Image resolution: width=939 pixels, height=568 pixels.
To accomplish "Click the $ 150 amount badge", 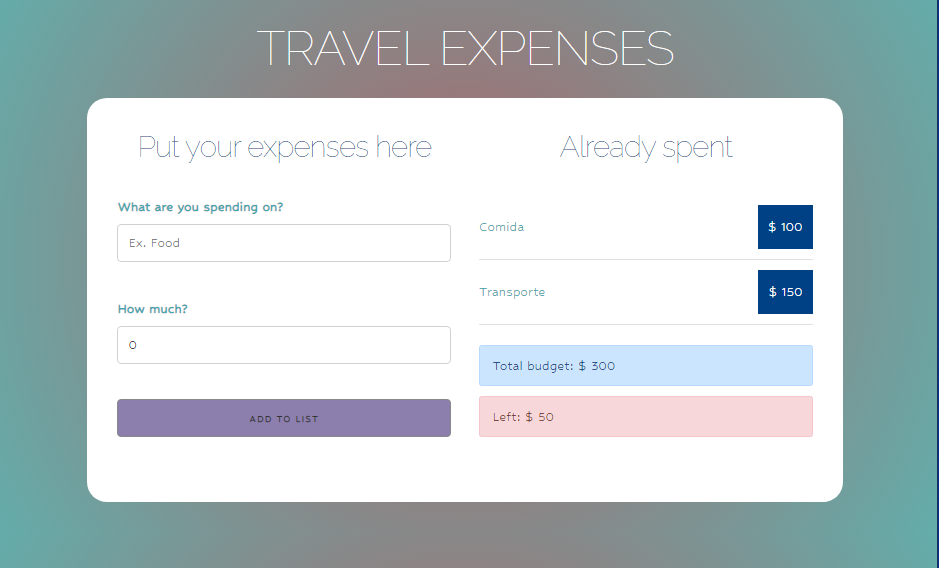I will pos(785,292).
